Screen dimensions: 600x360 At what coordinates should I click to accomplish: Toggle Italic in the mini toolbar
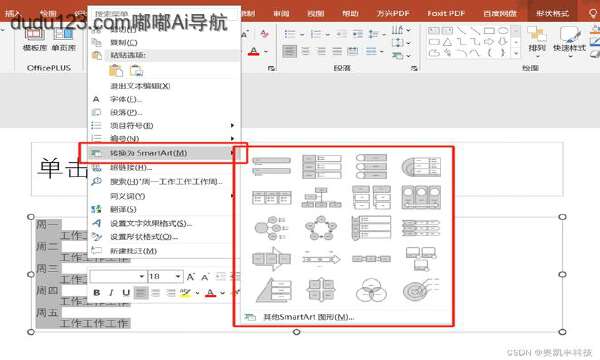click(x=111, y=293)
